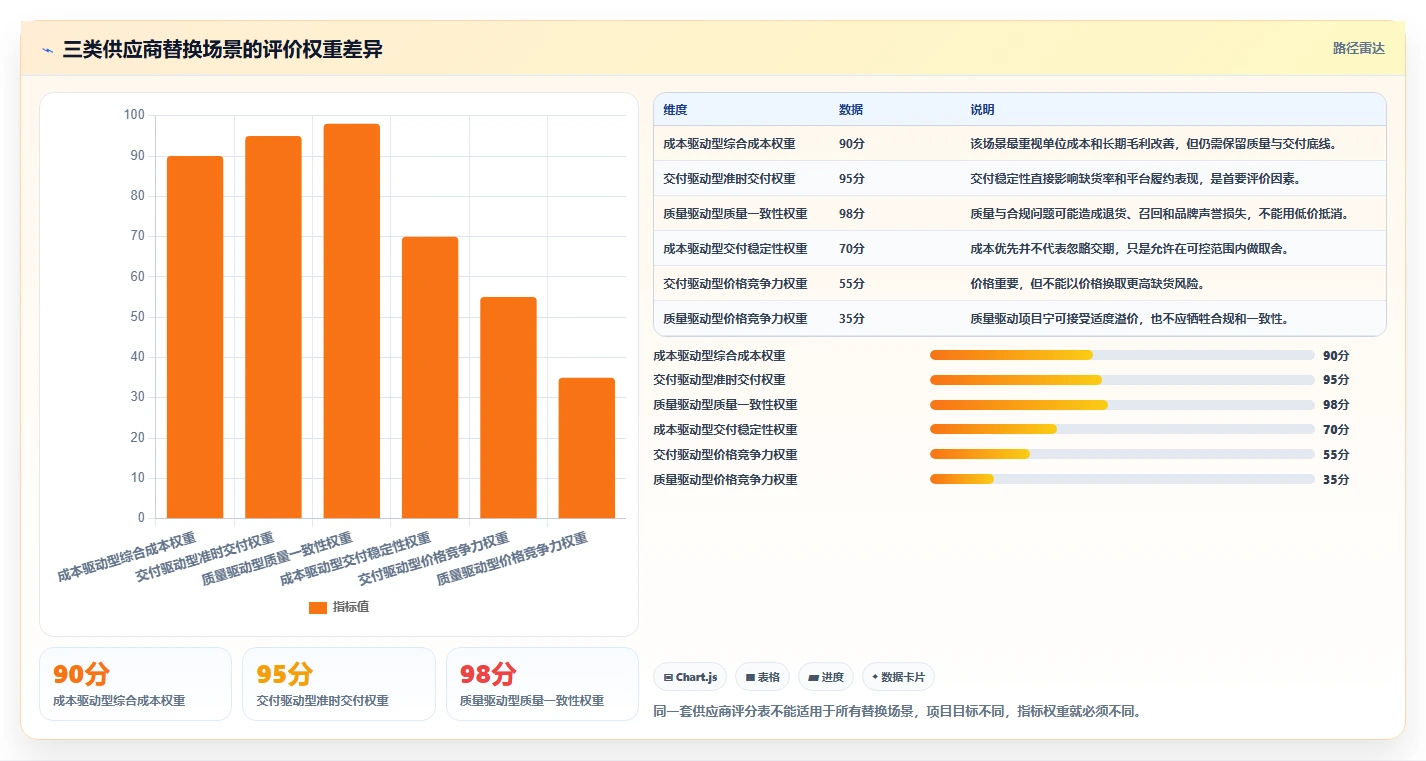Image resolution: width=1426 pixels, height=761 pixels.
Task: Click the y-axis tick label 50
Action: tap(138, 317)
